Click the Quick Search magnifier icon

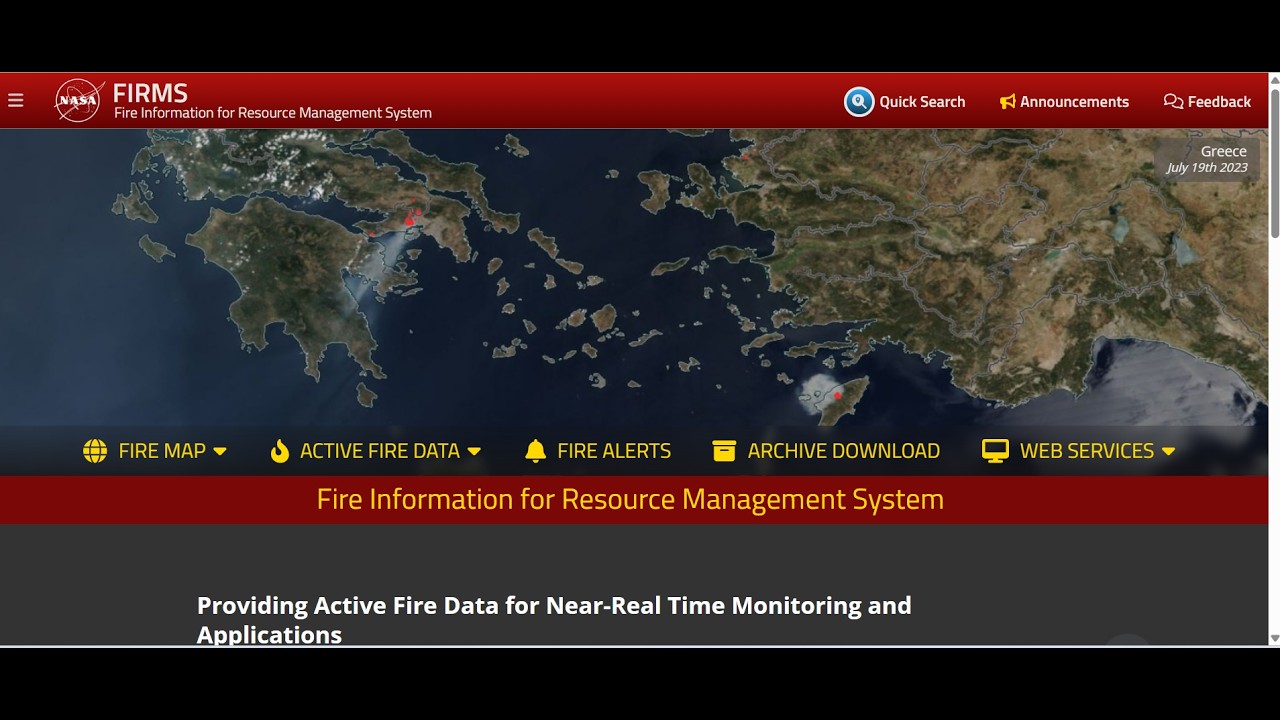[859, 101]
